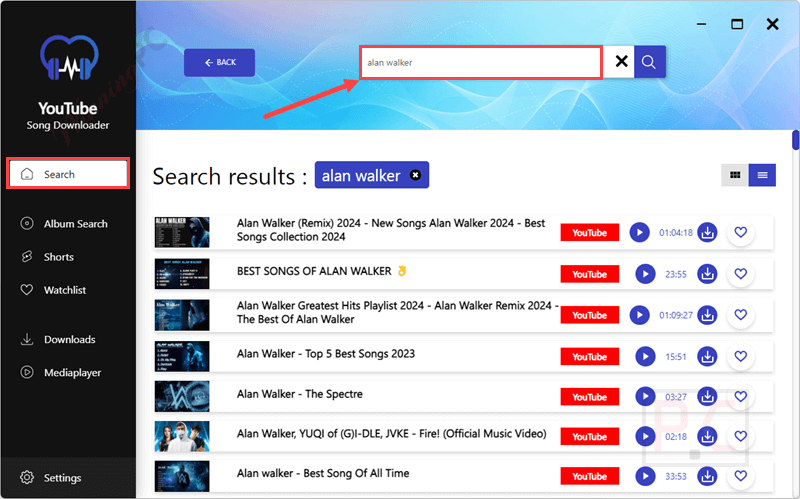The image size is (800, 499).
Task: Remove the 'alan walker' search tag
Action: [x=416, y=176]
